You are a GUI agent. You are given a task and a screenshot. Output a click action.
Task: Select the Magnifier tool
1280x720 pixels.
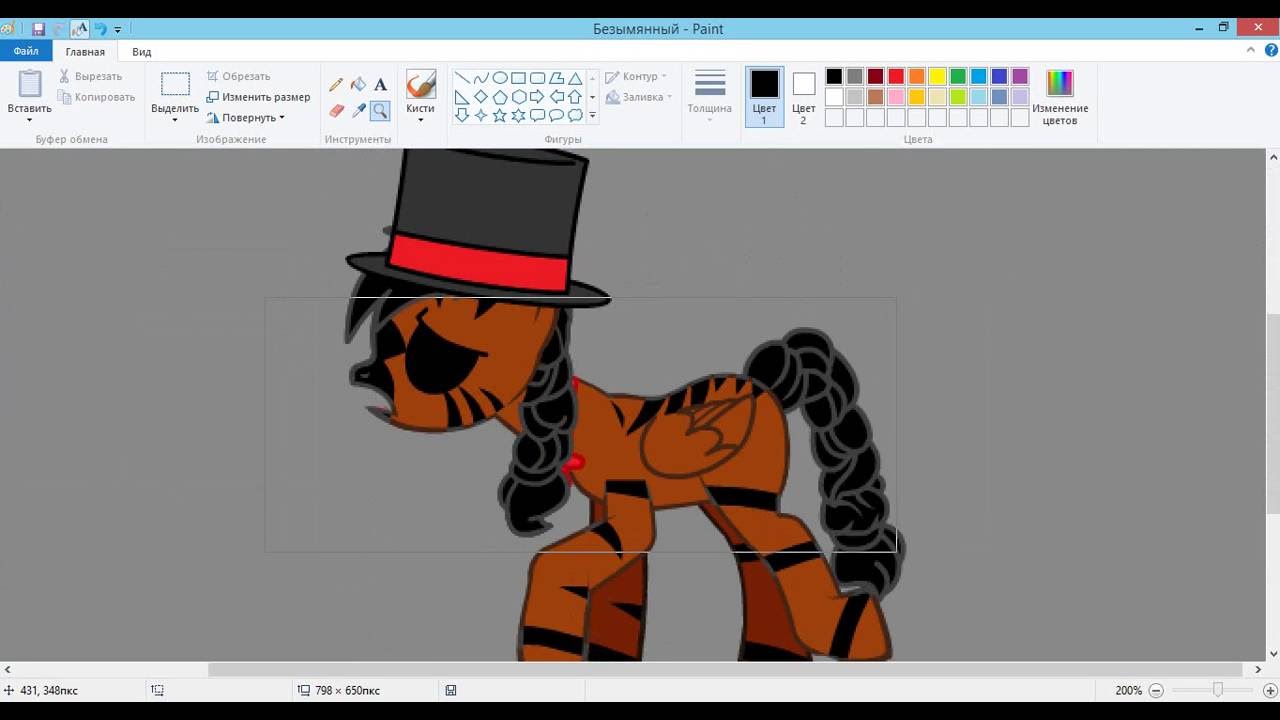[380, 110]
